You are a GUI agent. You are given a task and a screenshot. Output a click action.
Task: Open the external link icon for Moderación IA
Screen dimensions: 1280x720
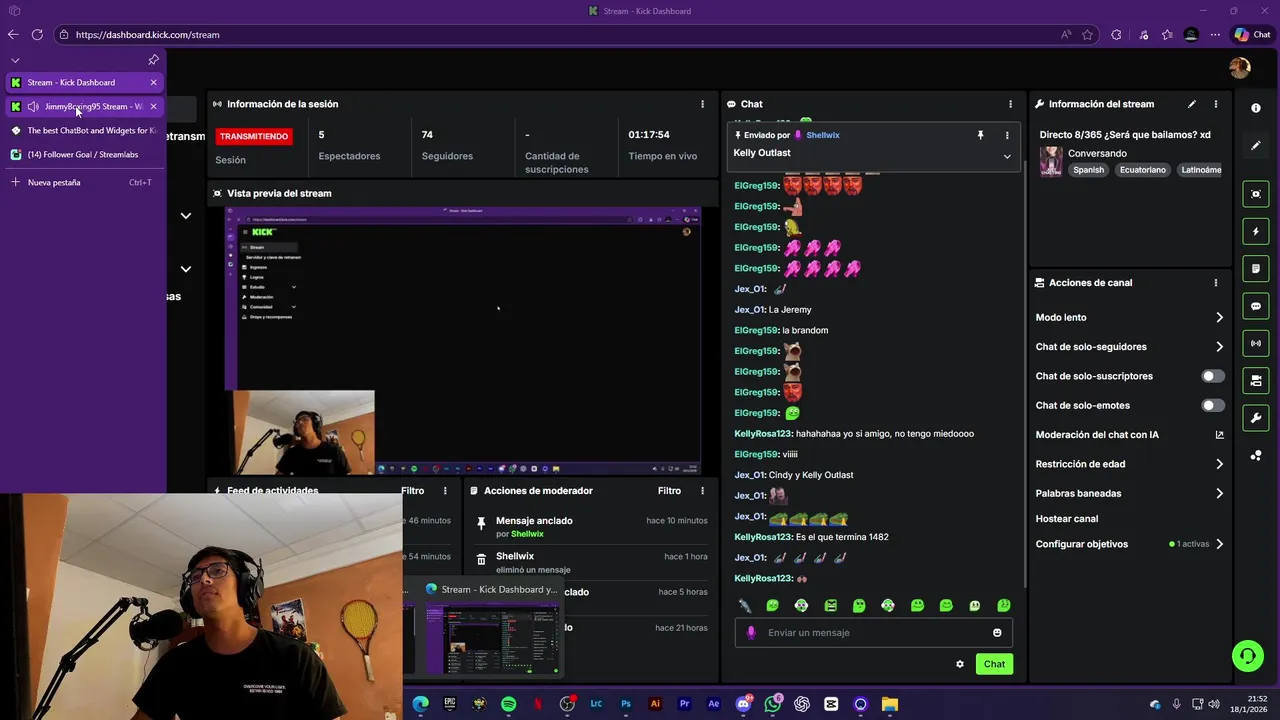pos(1219,435)
